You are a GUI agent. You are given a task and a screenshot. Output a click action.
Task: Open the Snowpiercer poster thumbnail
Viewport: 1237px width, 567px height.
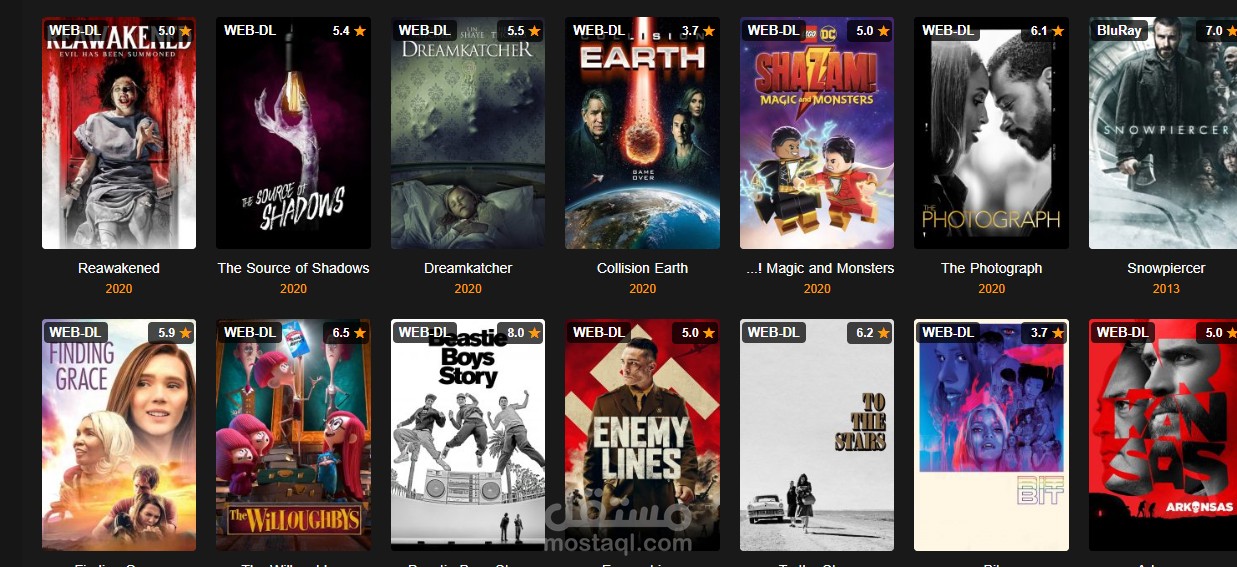point(1163,133)
